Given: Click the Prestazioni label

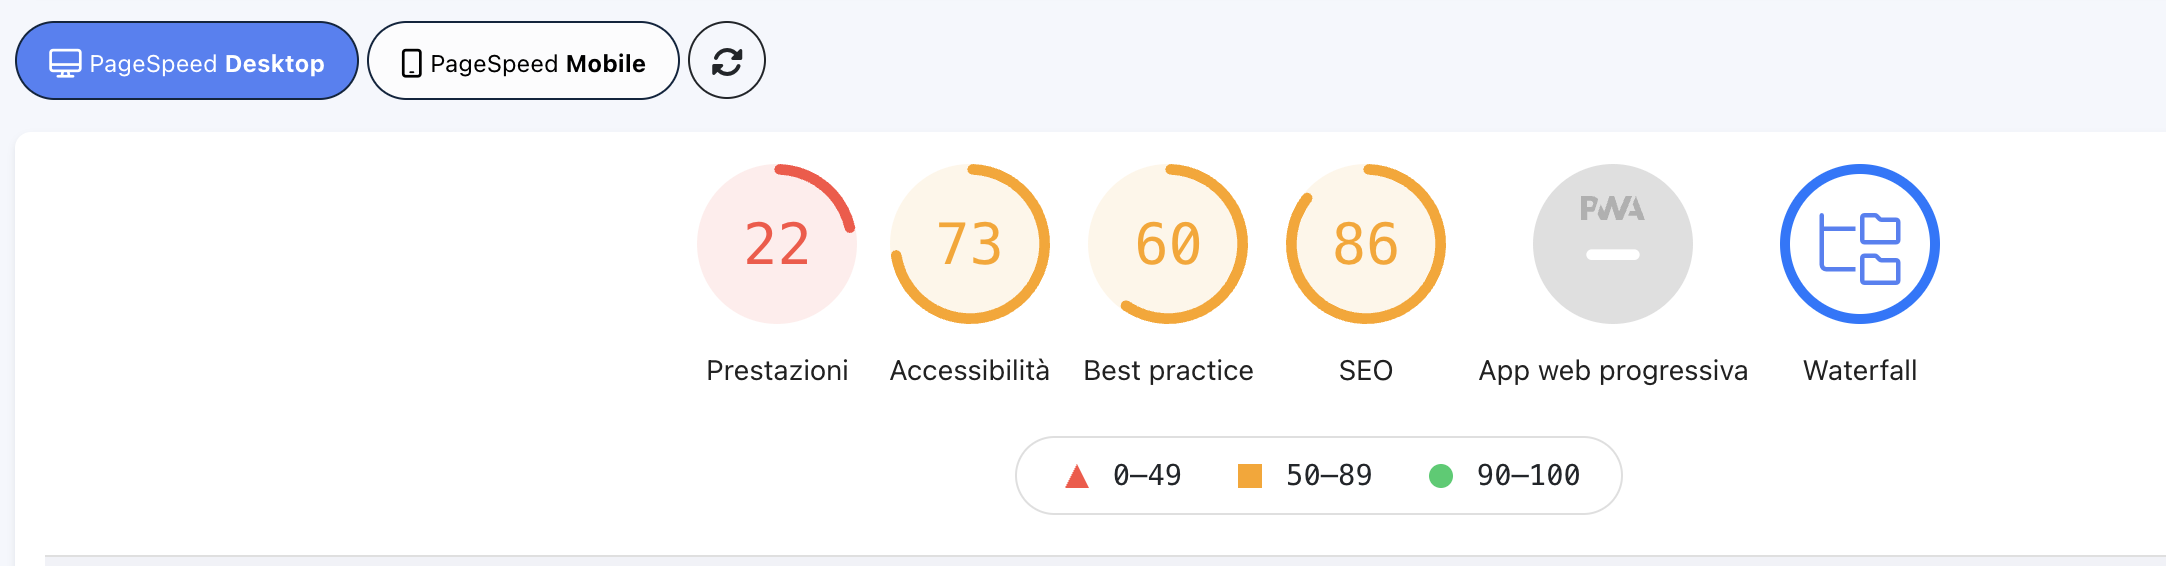Looking at the screenshot, I should 777,371.
